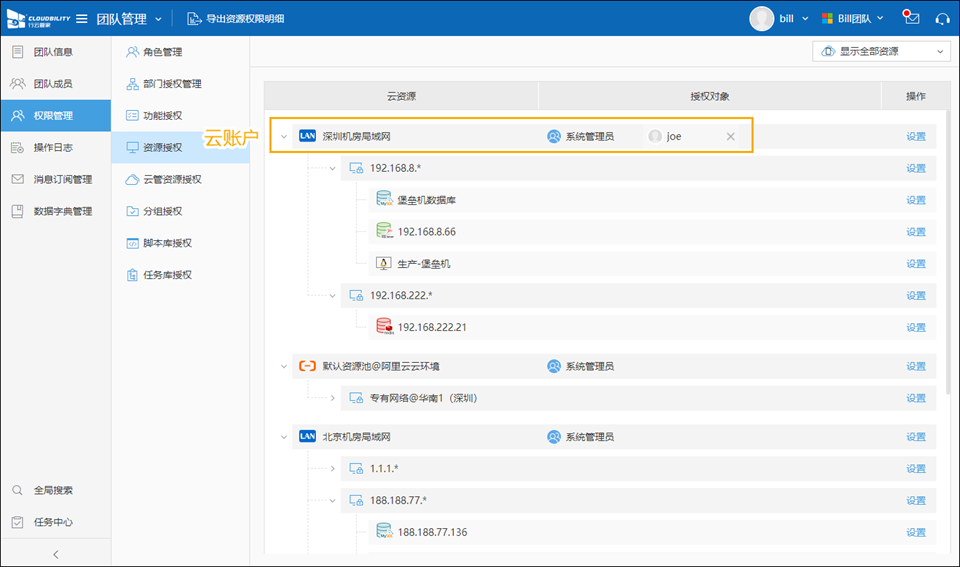Expand the 1.1.1.* subnet node
Viewport: 960px width, 567px height.
pos(333,468)
